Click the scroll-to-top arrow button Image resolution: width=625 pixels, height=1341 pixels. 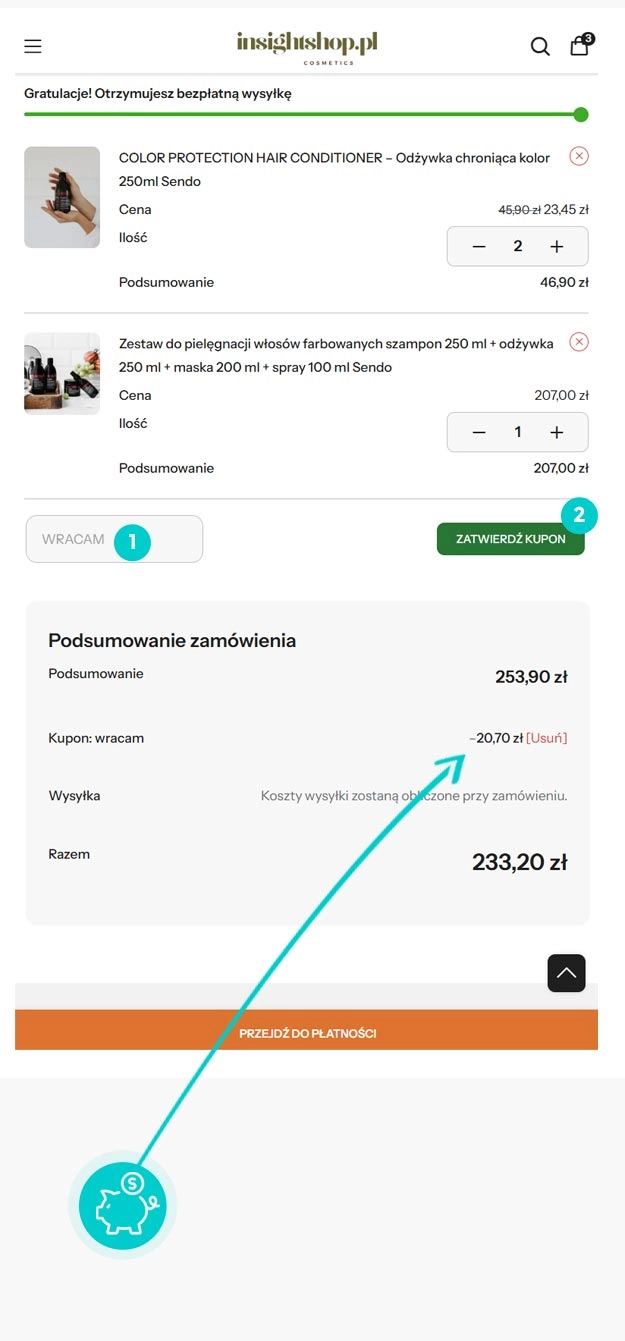[x=566, y=973]
